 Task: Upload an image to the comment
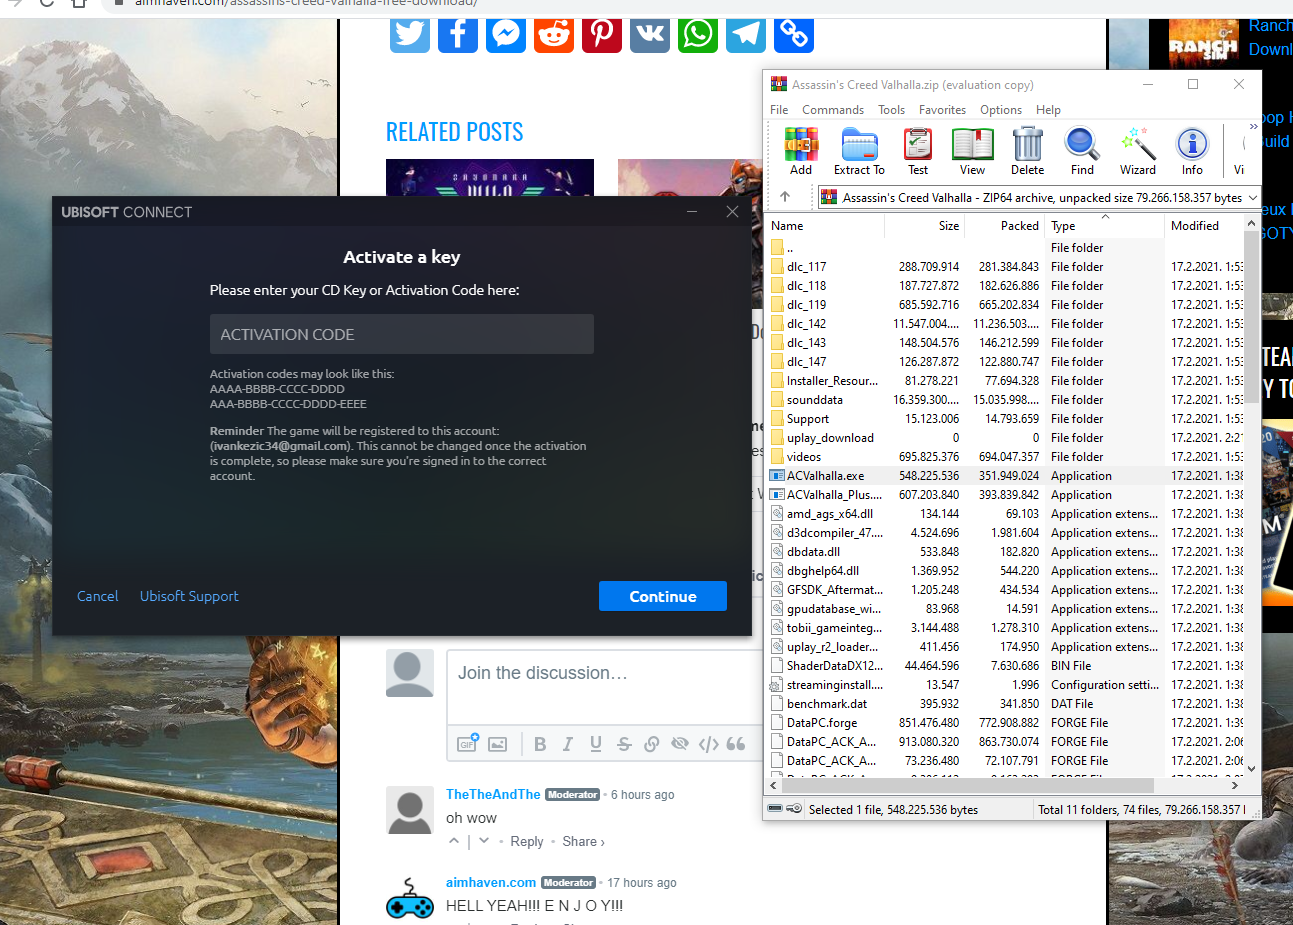point(498,744)
